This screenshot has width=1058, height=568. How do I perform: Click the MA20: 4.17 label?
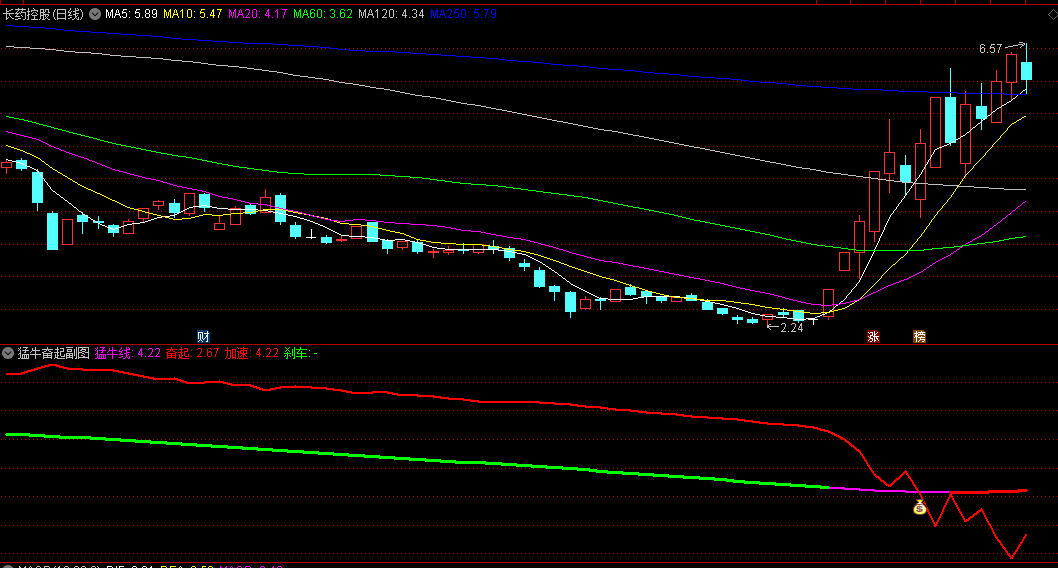(x=258, y=14)
